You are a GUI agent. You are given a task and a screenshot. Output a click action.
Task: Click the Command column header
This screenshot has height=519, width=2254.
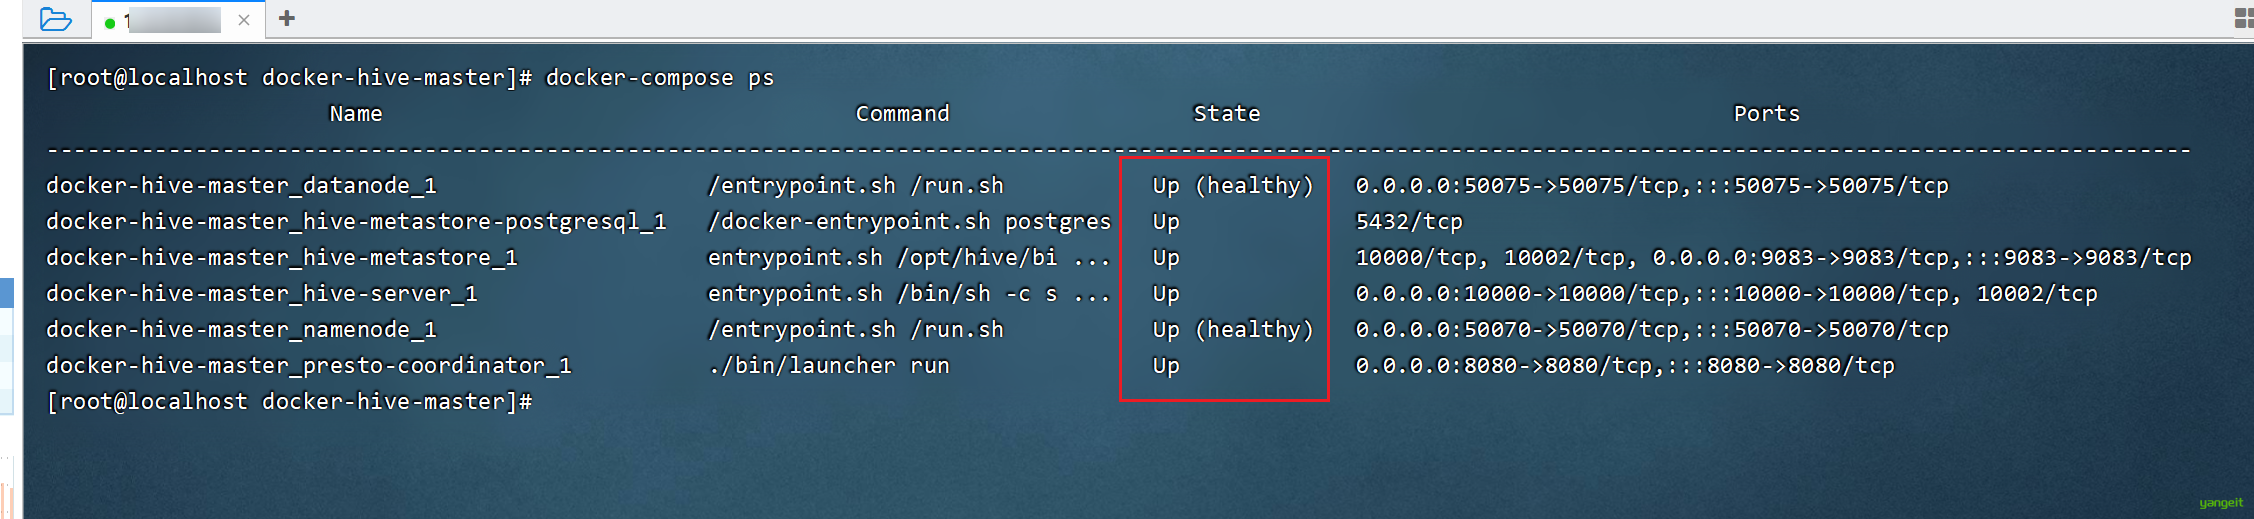coord(902,114)
